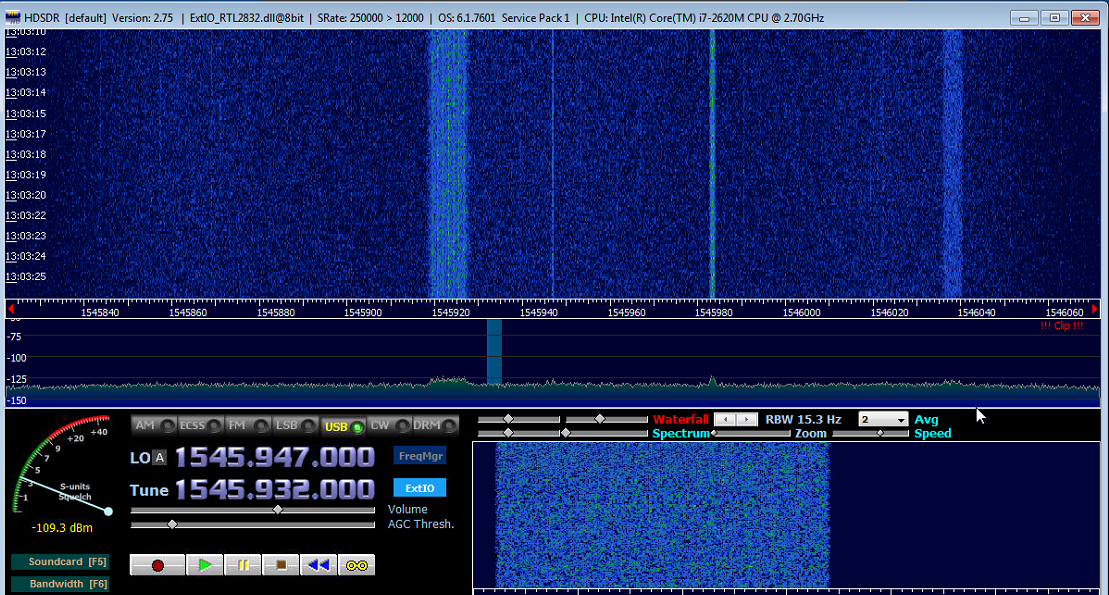Click the green Play button
The width and height of the screenshot is (1109, 595).
click(204, 565)
